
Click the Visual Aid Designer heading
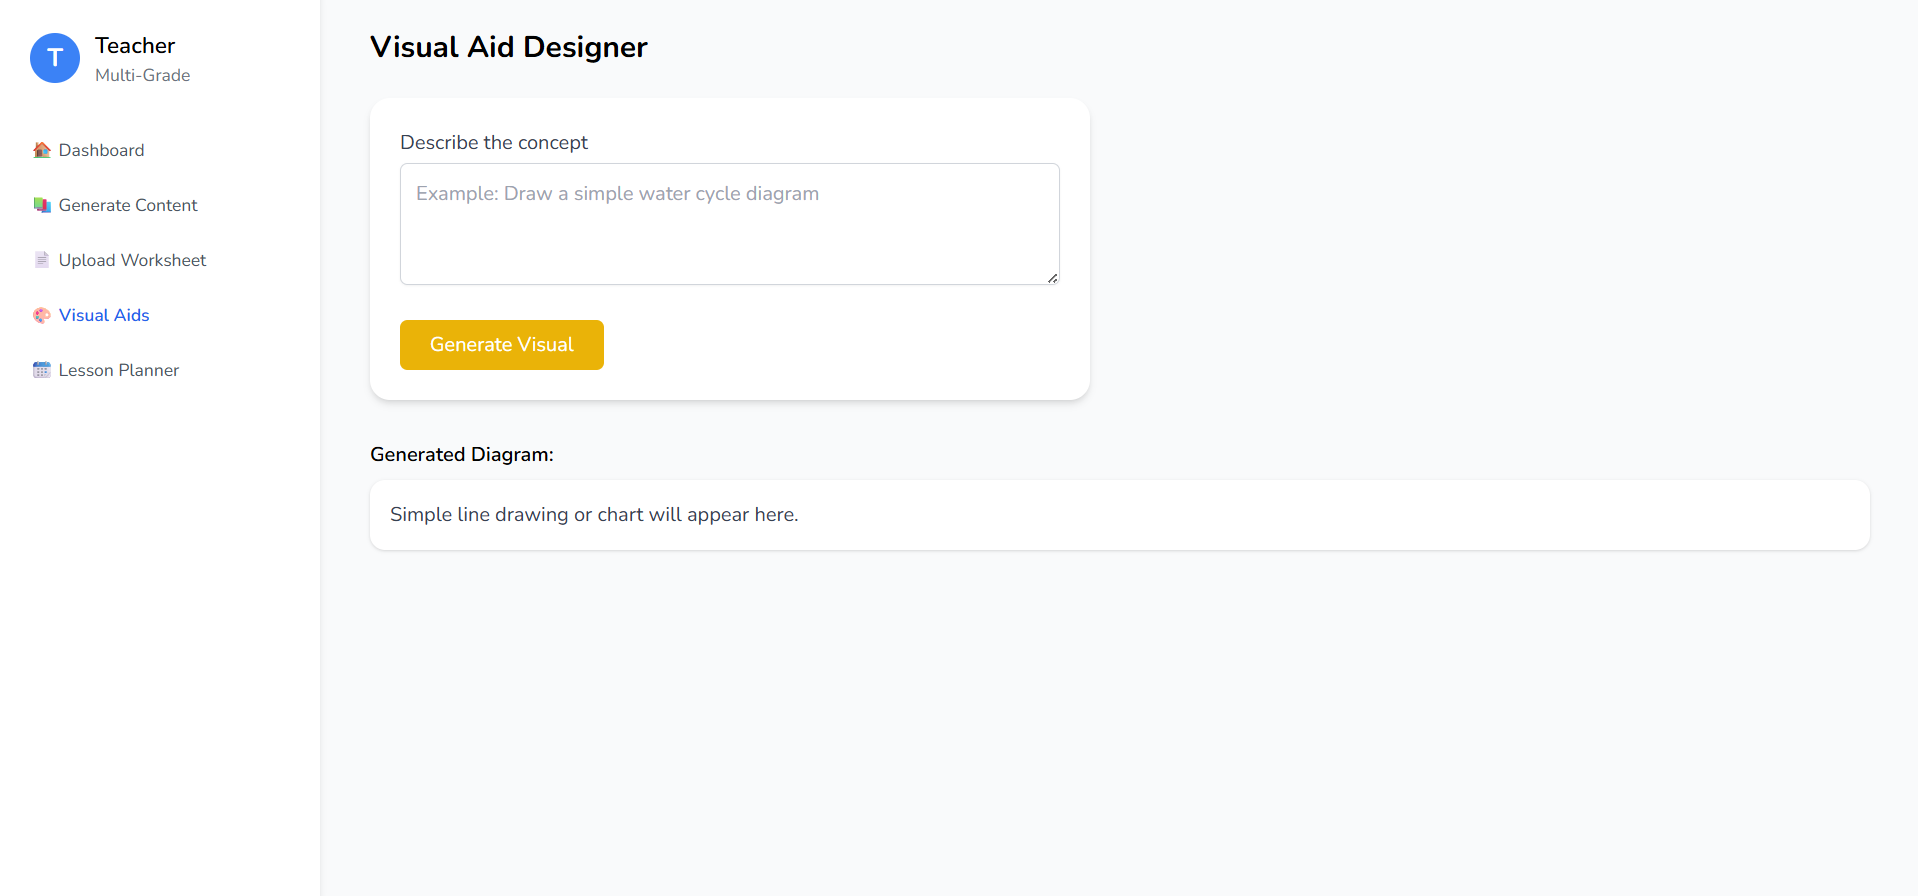(x=509, y=47)
